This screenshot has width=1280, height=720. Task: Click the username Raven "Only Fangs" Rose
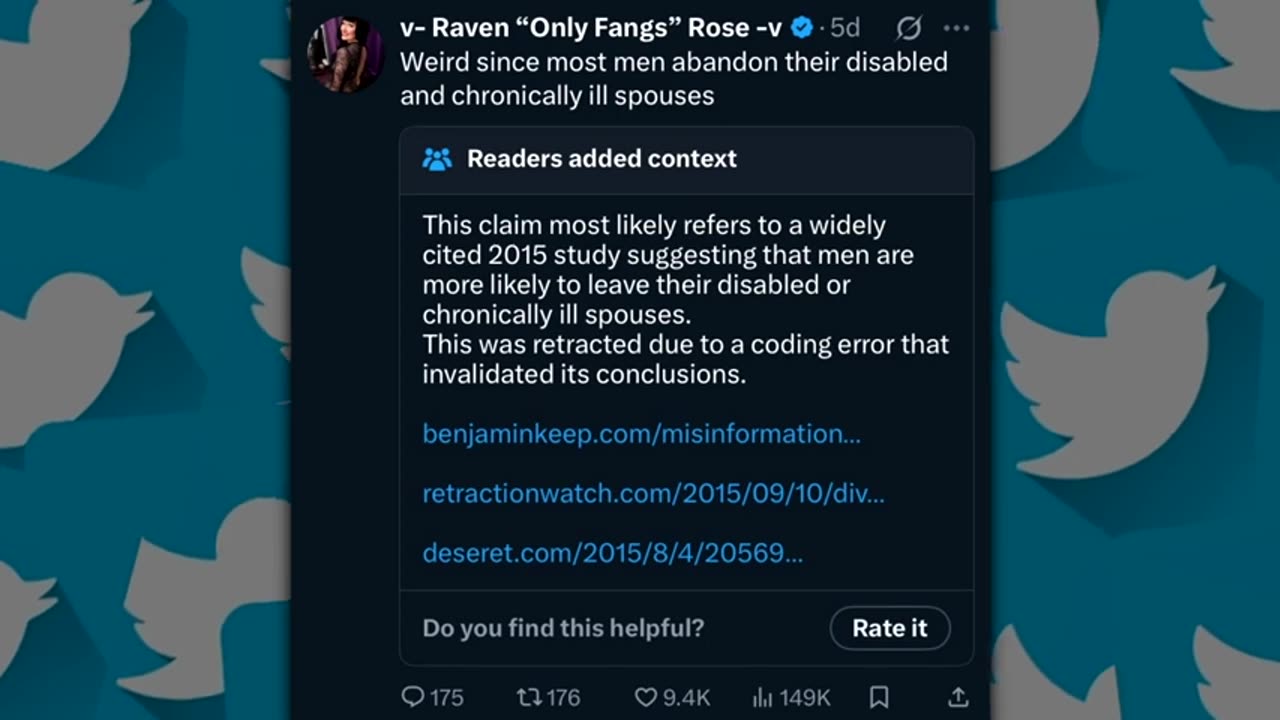(x=591, y=28)
